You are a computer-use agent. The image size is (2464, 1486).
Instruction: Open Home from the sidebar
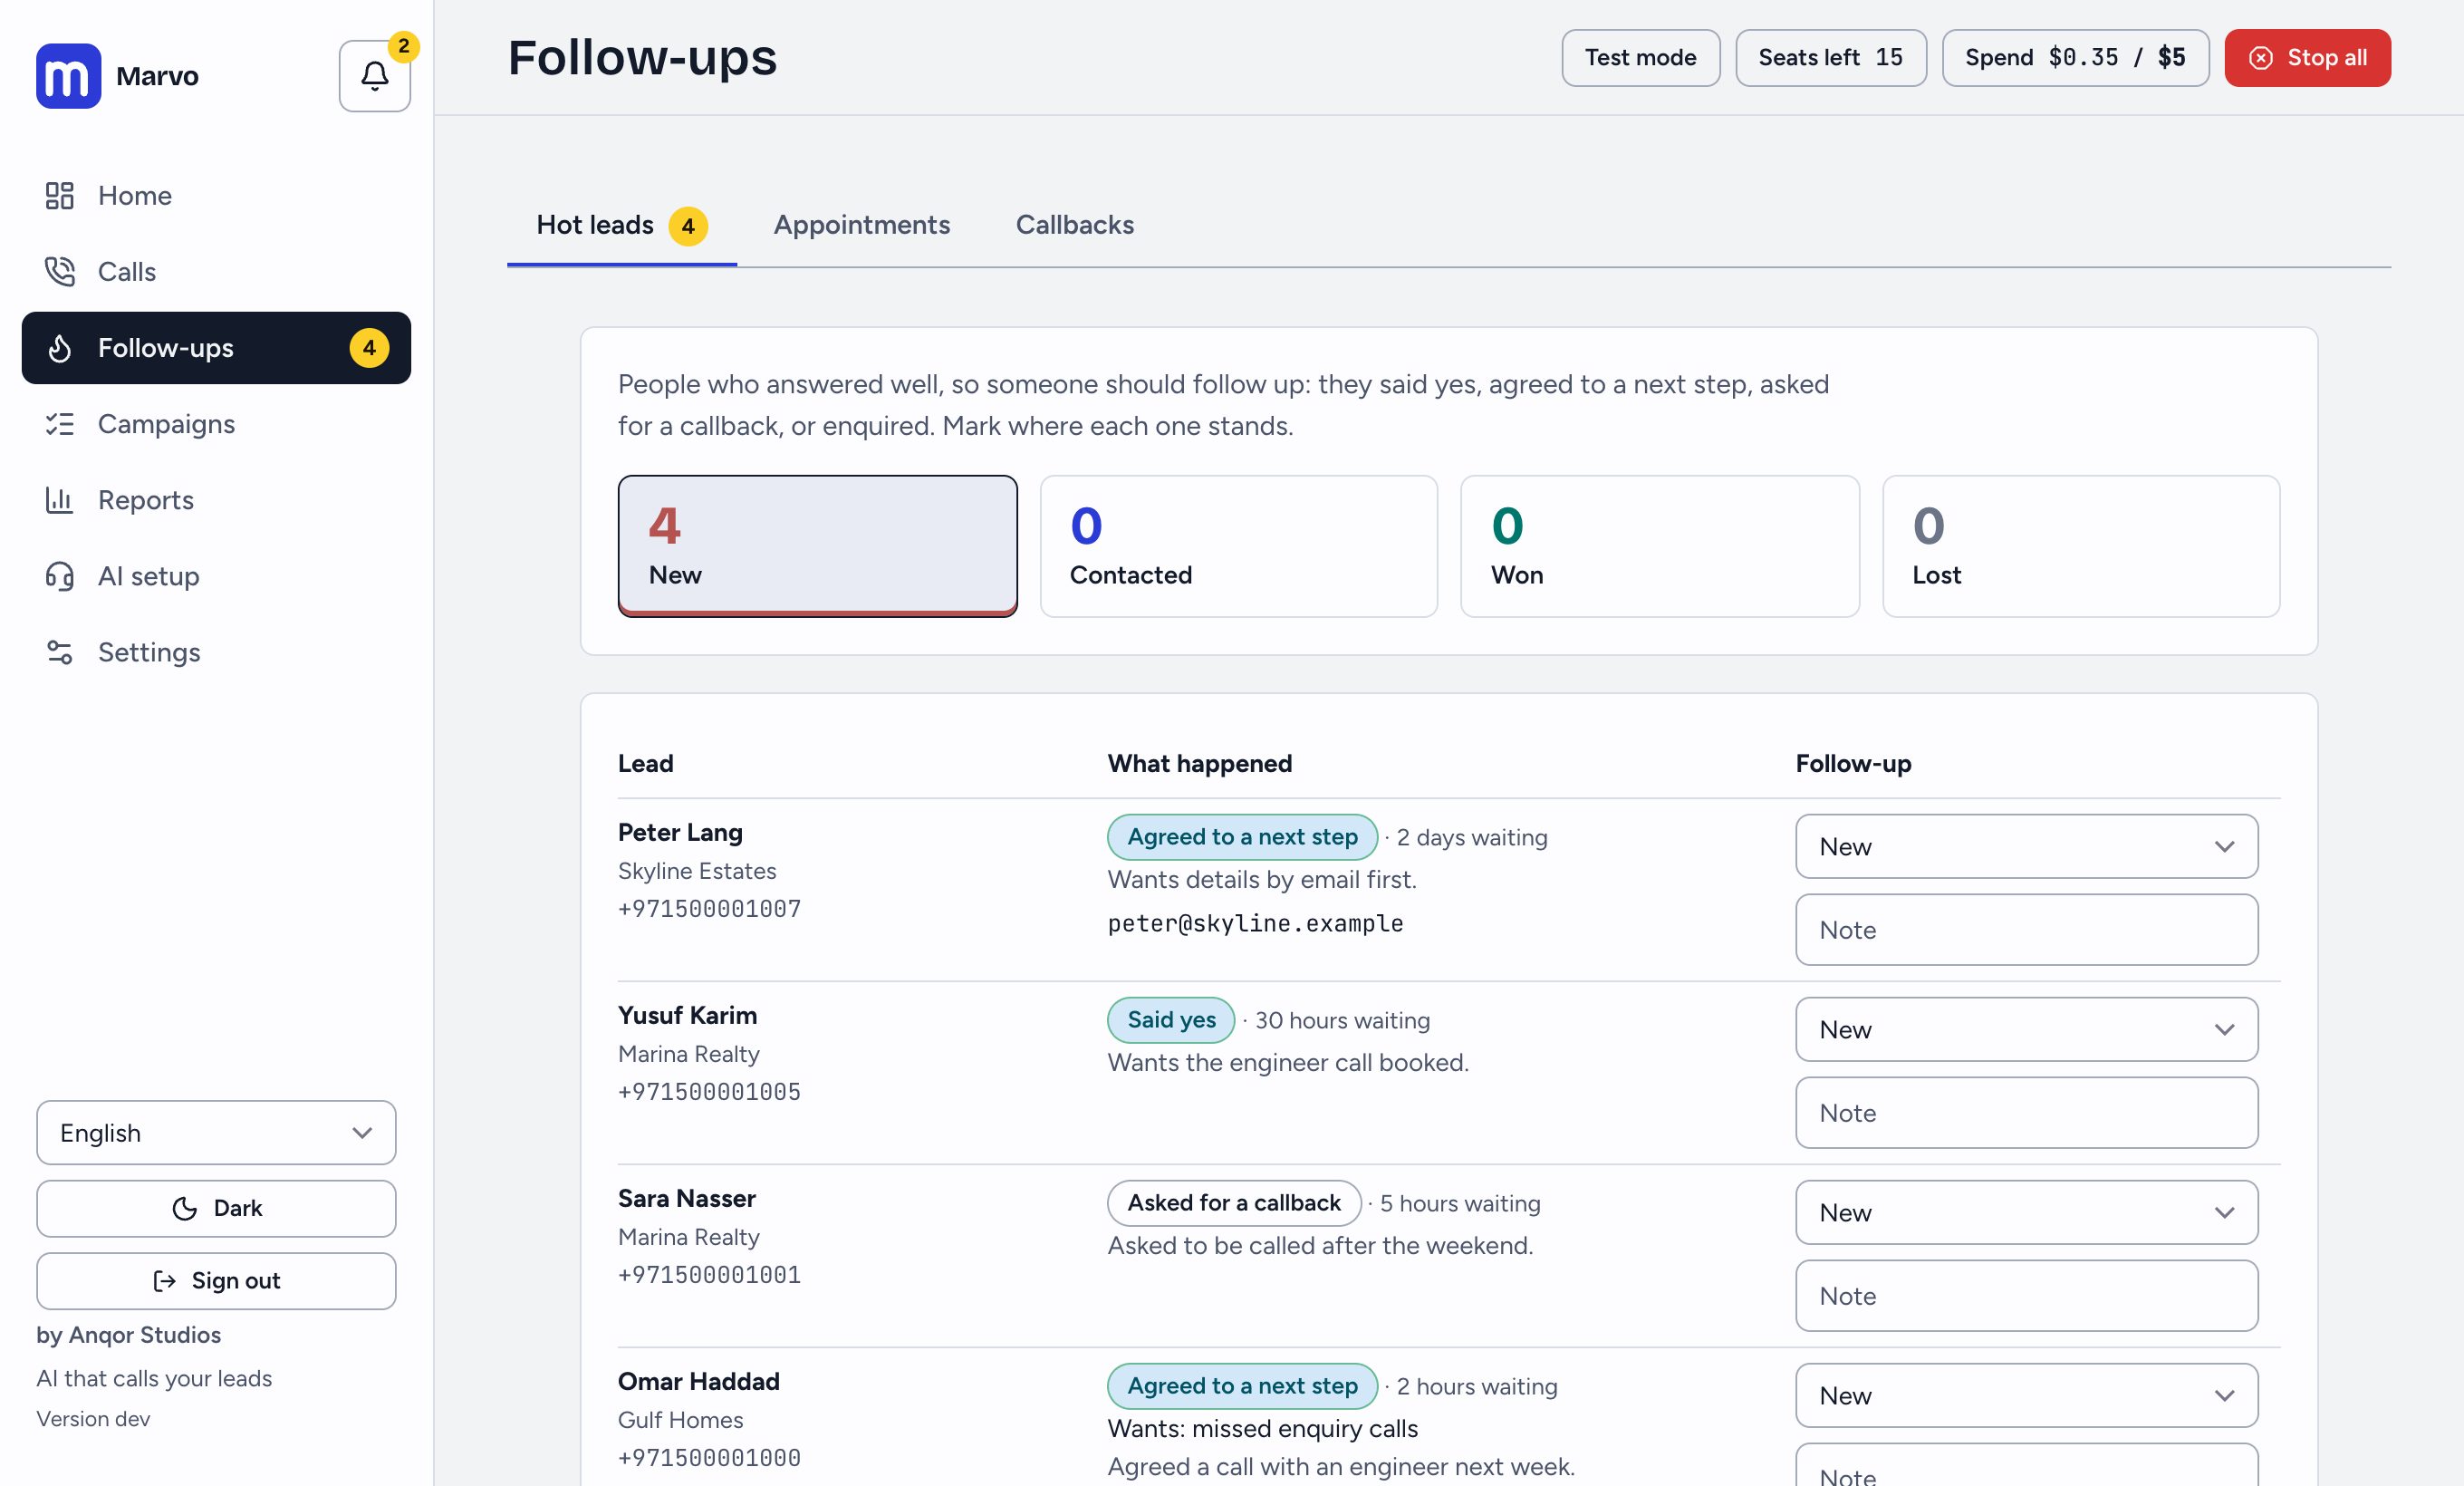[x=216, y=196]
